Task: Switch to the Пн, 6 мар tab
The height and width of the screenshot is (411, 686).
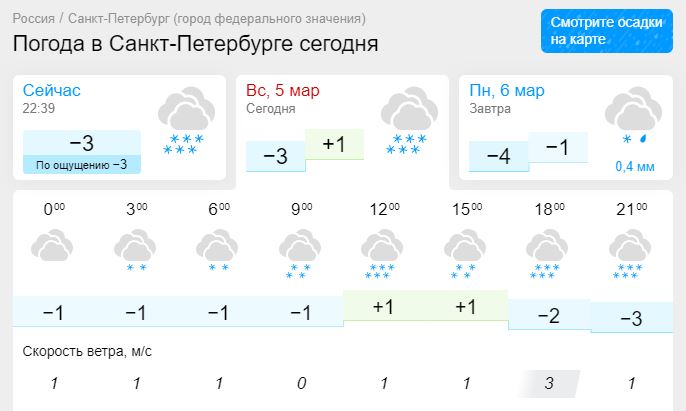Action: click(566, 127)
